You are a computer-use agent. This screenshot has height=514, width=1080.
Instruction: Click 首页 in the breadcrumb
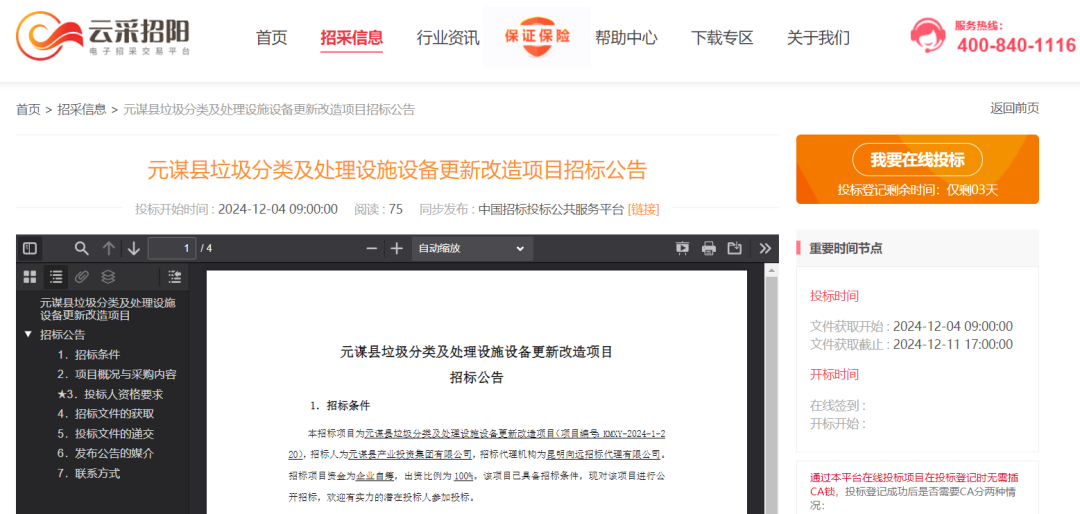point(28,110)
